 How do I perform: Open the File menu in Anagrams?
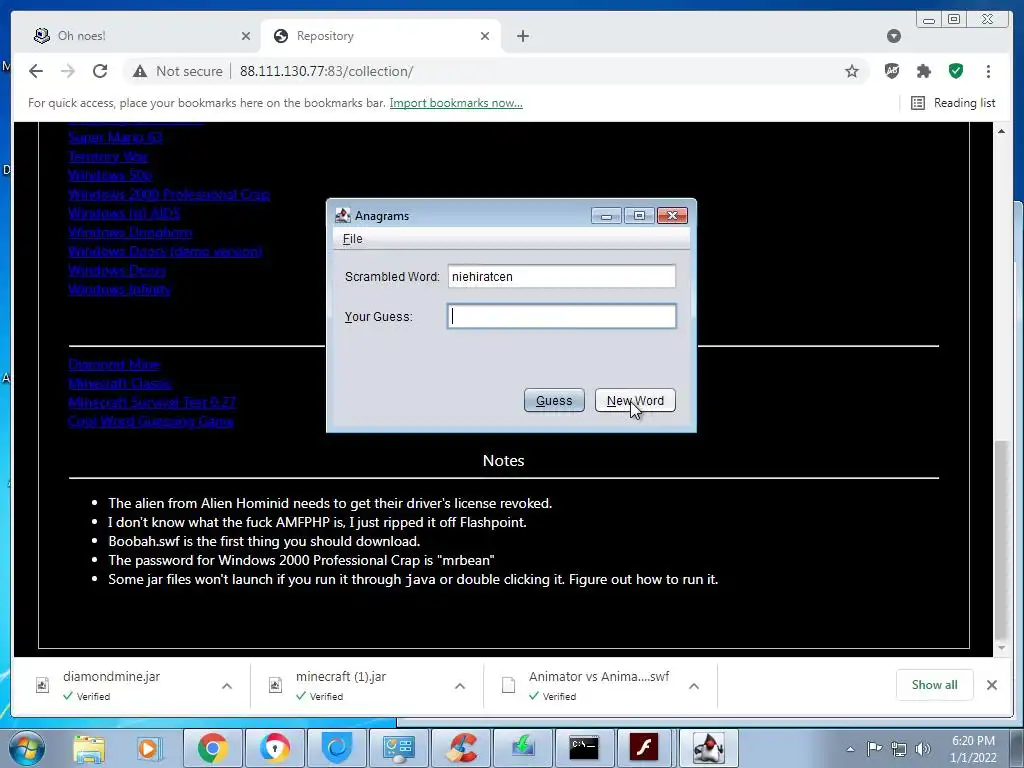[353, 239]
